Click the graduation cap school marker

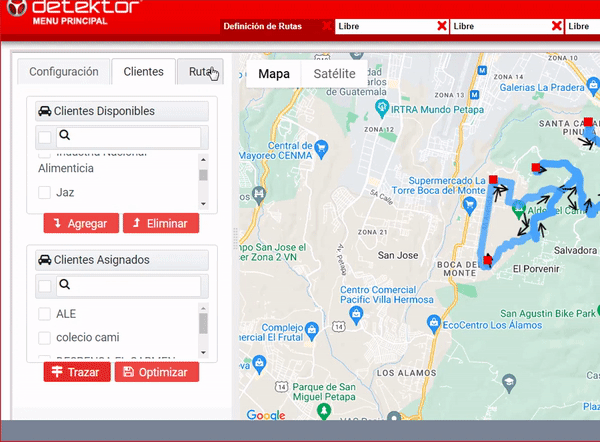(509, 383)
